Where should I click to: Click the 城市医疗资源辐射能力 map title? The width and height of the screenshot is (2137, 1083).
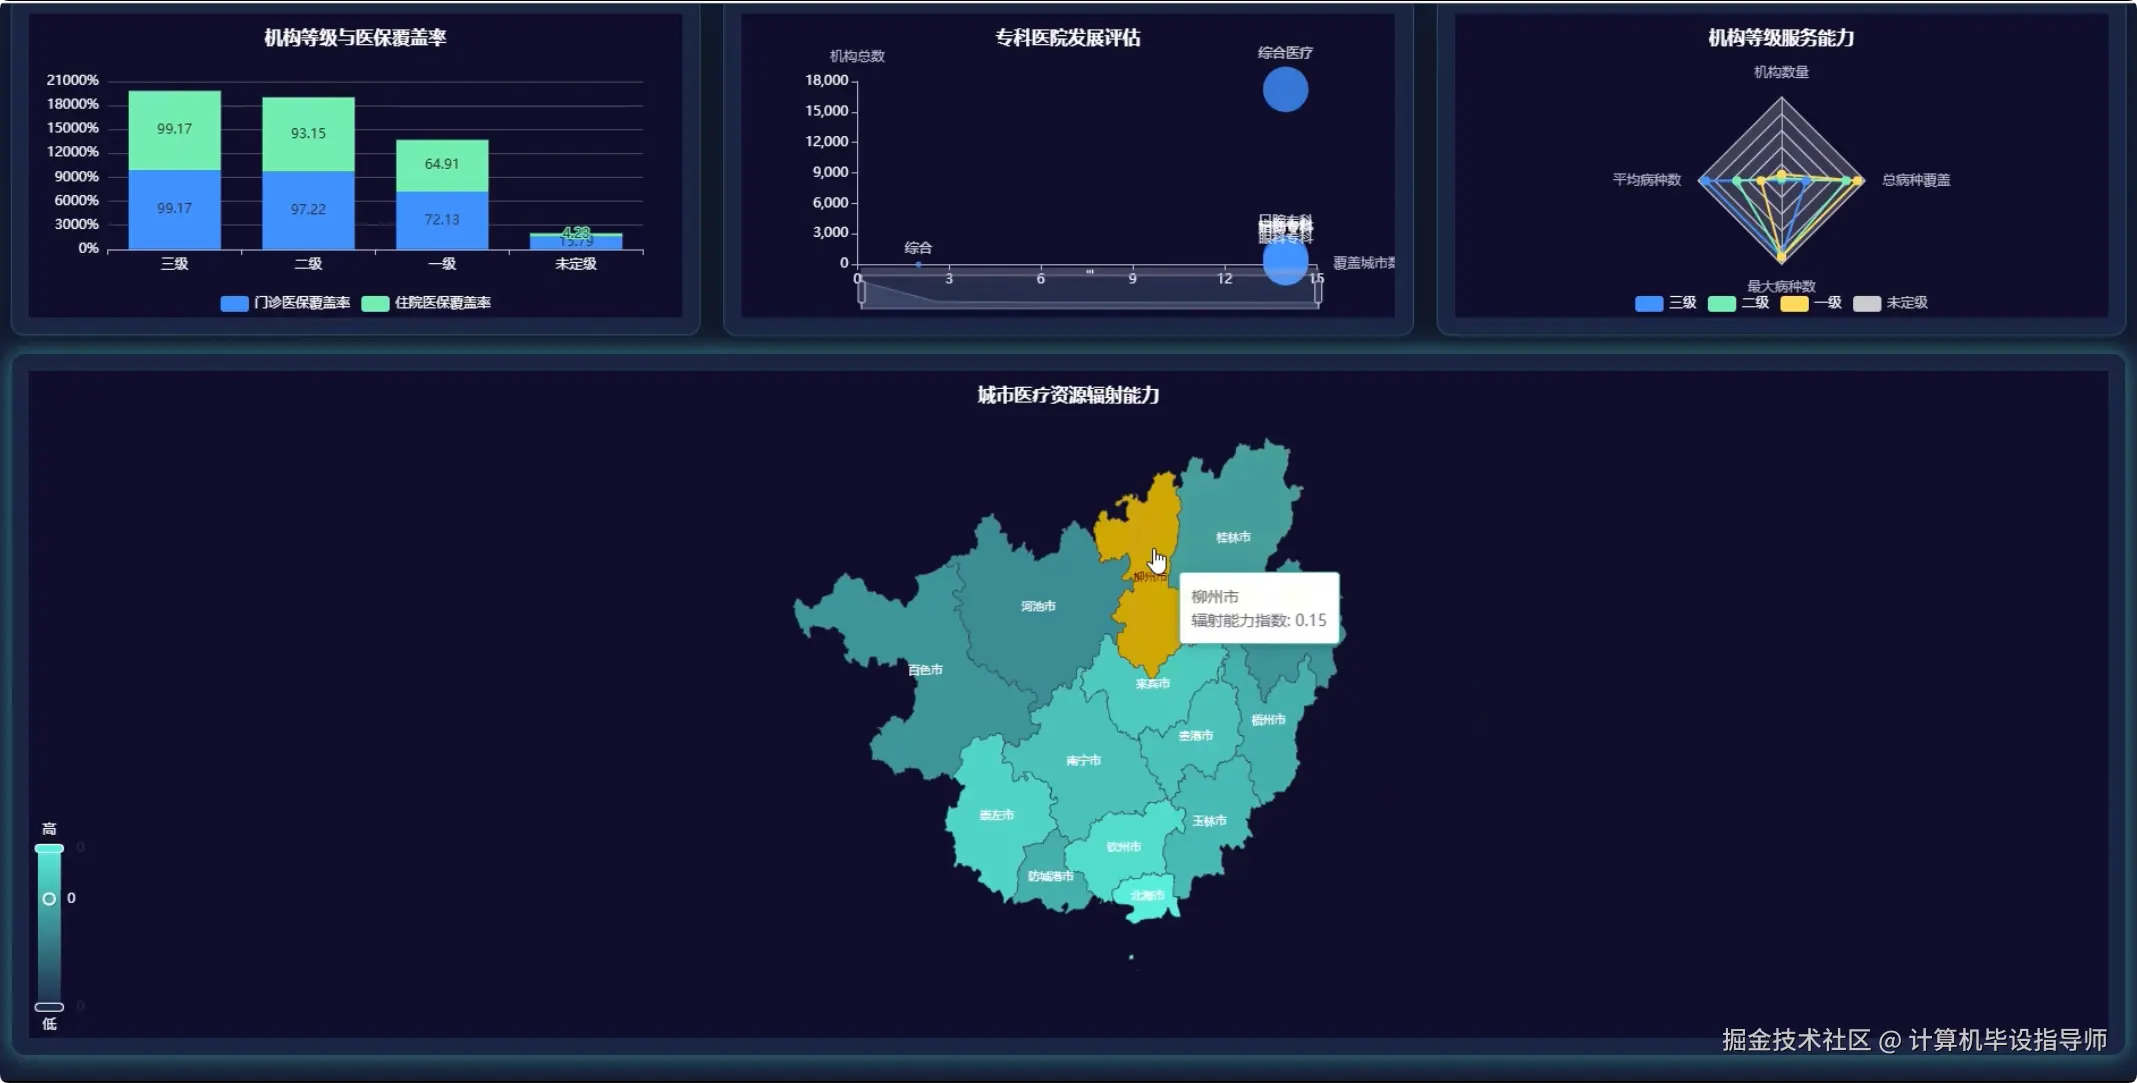tap(1068, 395)
